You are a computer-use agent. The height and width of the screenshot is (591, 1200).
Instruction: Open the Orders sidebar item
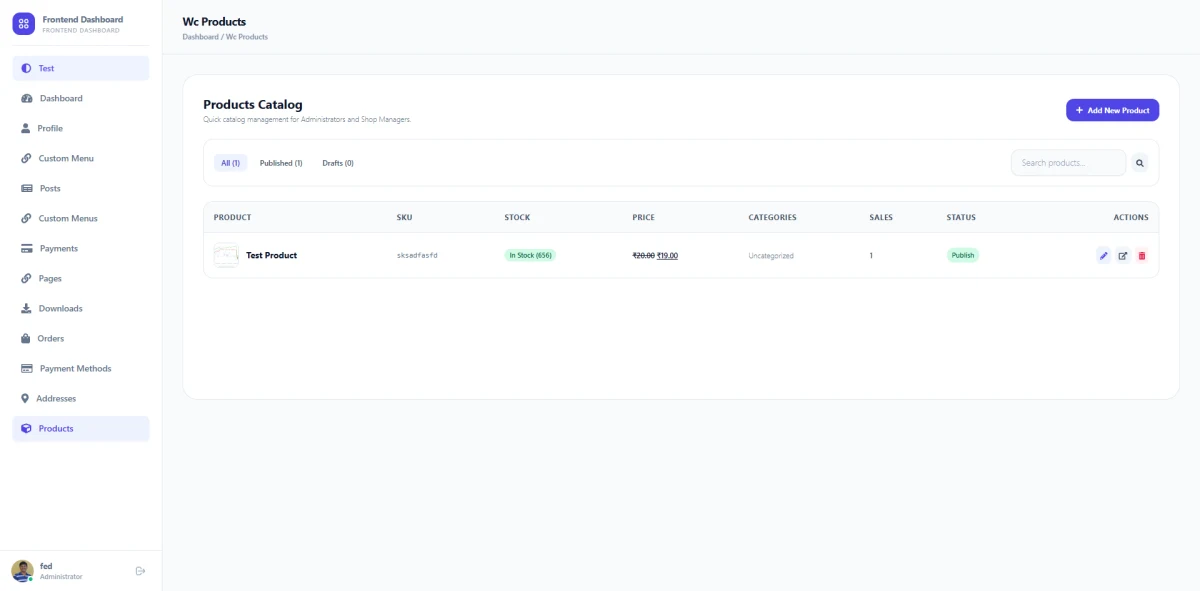pyautogui.click(x=80, y=338)
